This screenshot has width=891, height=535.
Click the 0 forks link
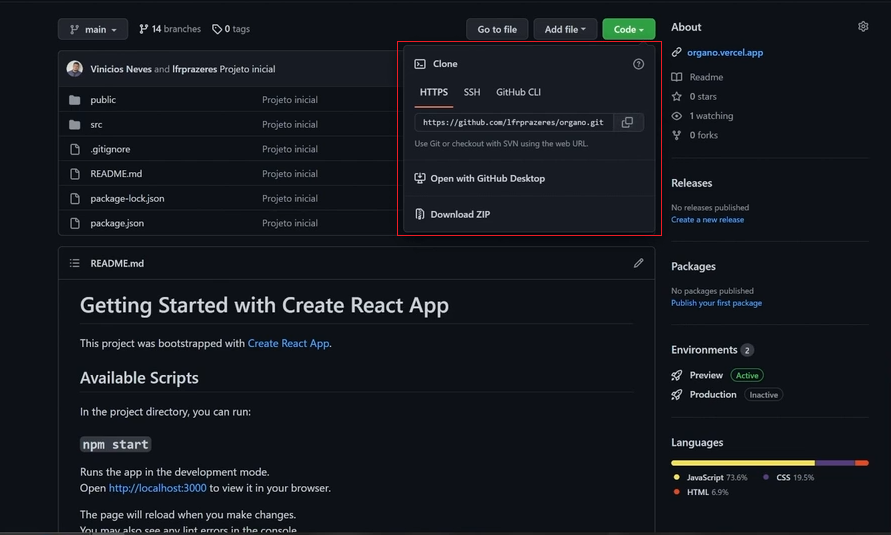703,135
